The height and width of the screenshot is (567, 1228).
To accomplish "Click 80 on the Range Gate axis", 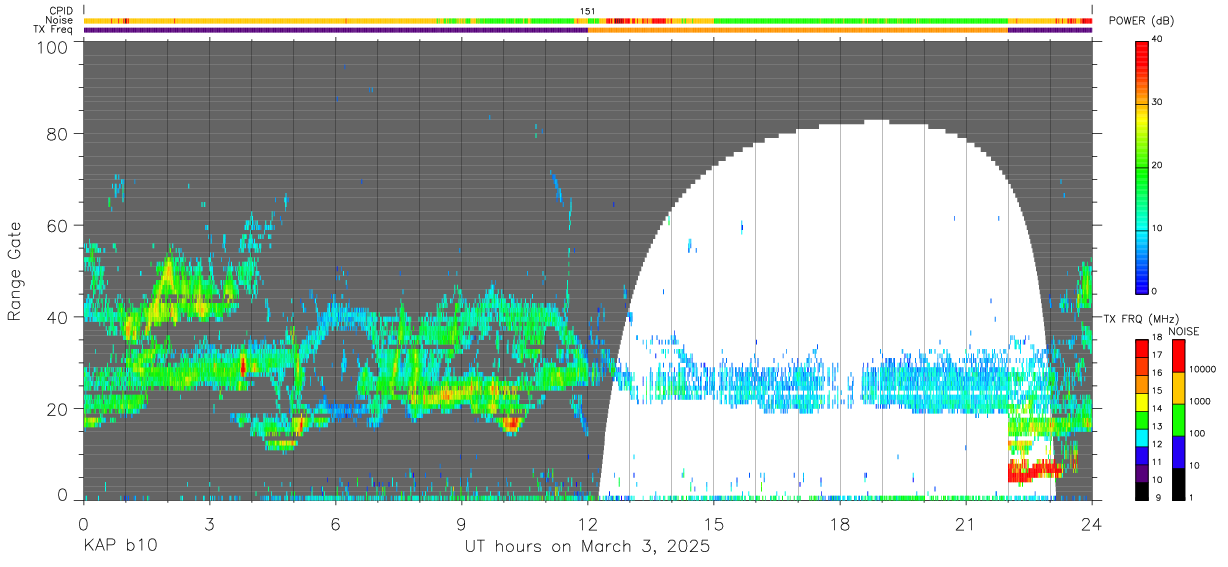I will (58, 133).
